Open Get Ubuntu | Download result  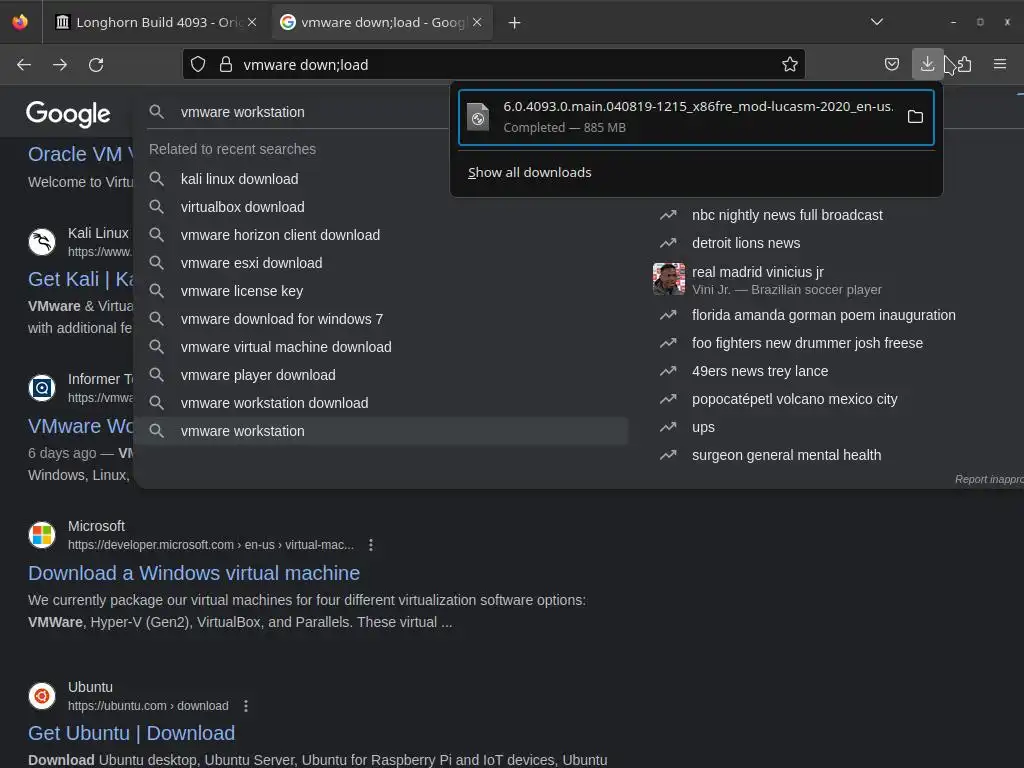tap(131, 733)
